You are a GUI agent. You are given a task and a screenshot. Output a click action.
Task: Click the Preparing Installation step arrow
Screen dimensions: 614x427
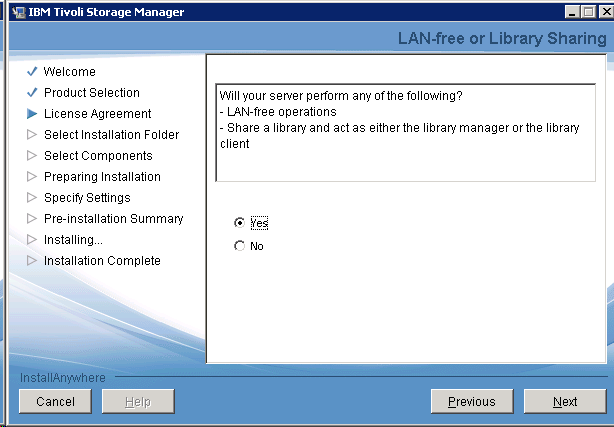click(x=33, y=177)
